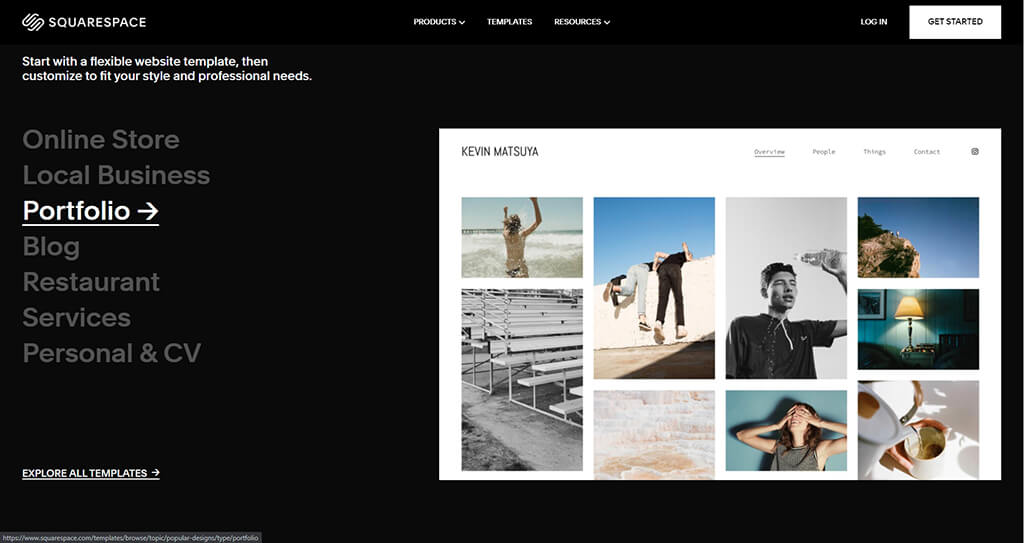Screen dimensions: 1024x543
Task: Open photo of man holding water bottle
Action: [x=786, y=288]
